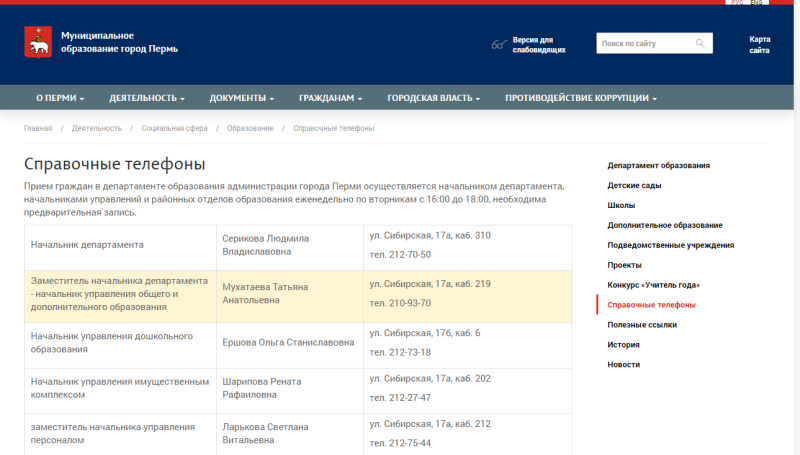Open the 'Карта сайта' link
Screen dimensions: 800x455
tap(760, 45)
